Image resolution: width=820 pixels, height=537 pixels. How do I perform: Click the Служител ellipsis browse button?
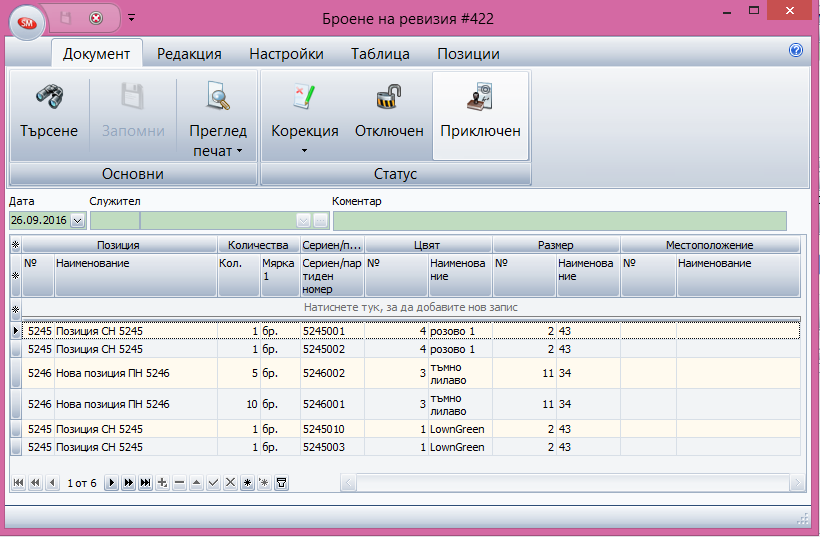pos(321,221)
